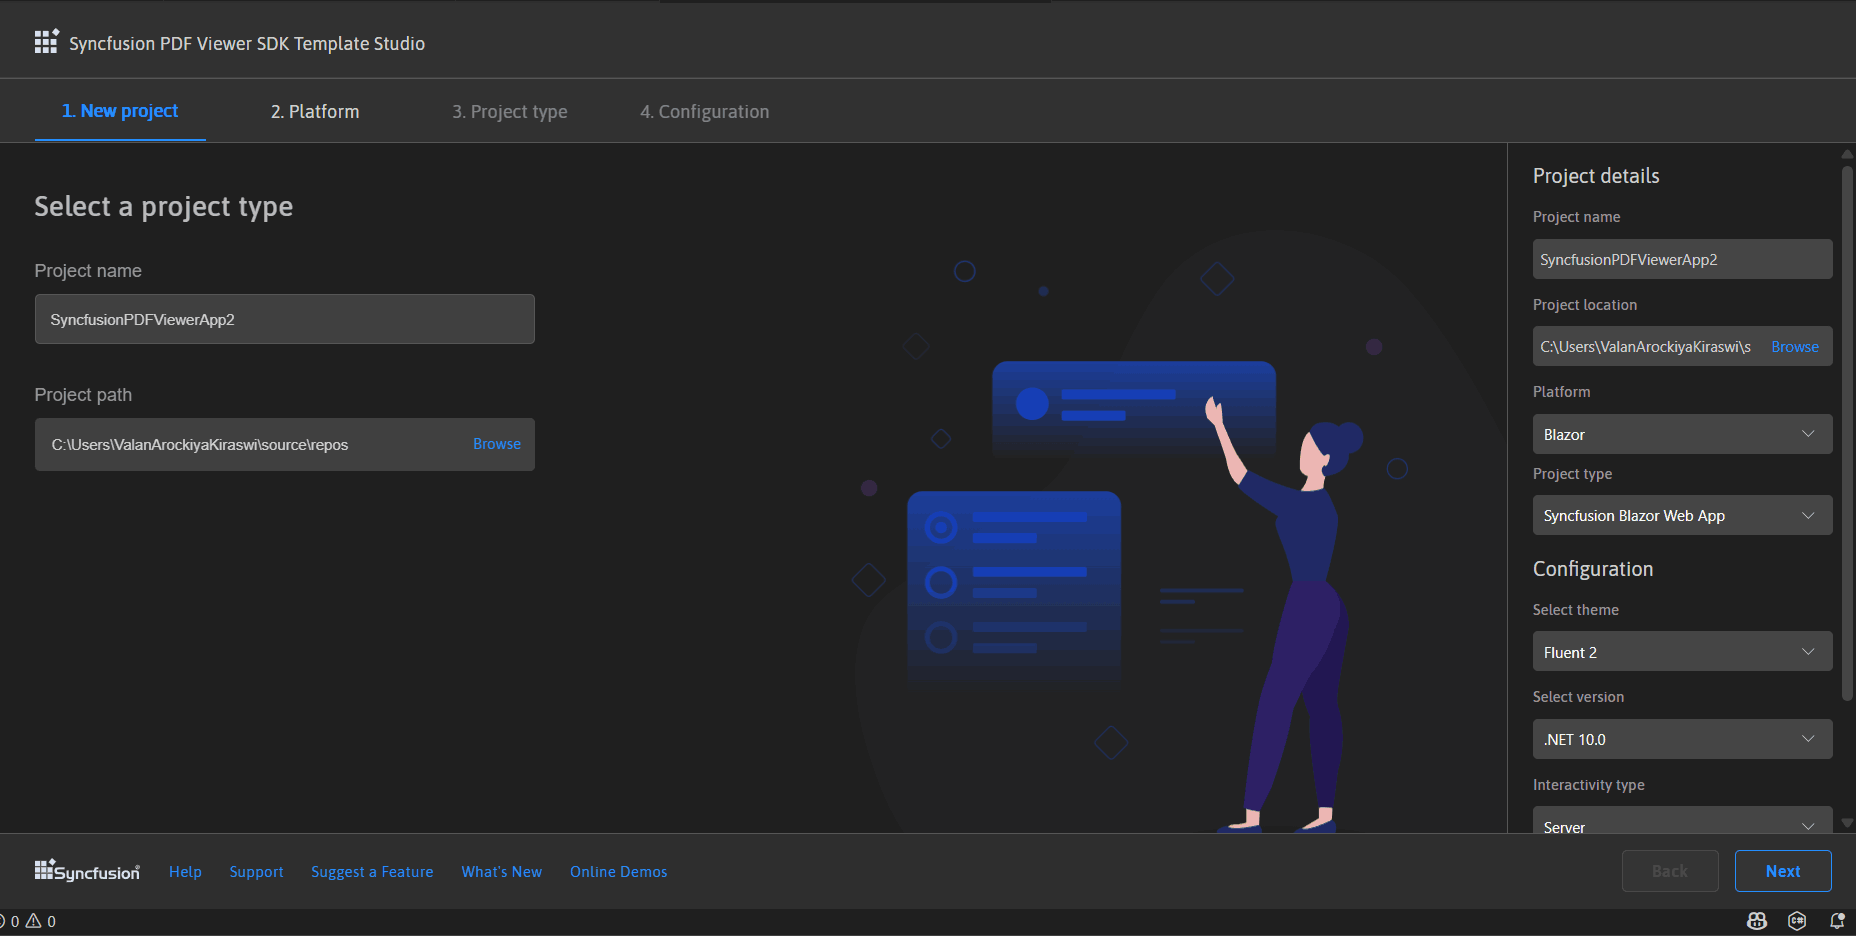Click the Syncfusion logo in the footer
1856x936 pixels.
(x=87, y=871)
